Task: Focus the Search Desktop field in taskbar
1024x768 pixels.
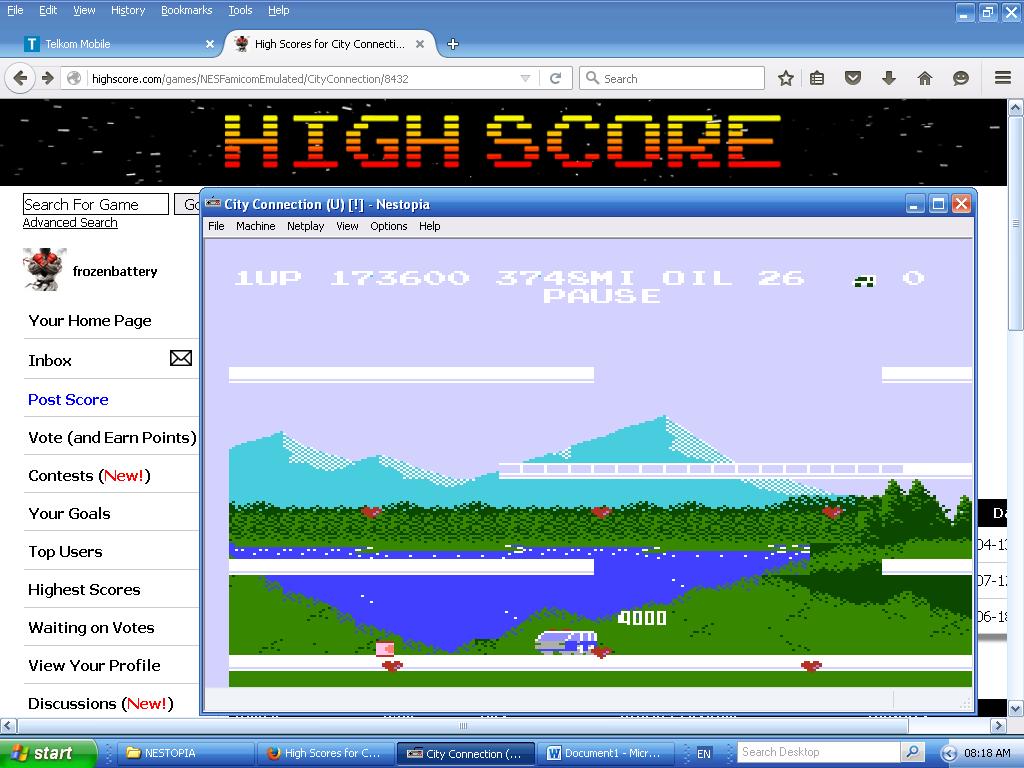Action: [819, 752]
